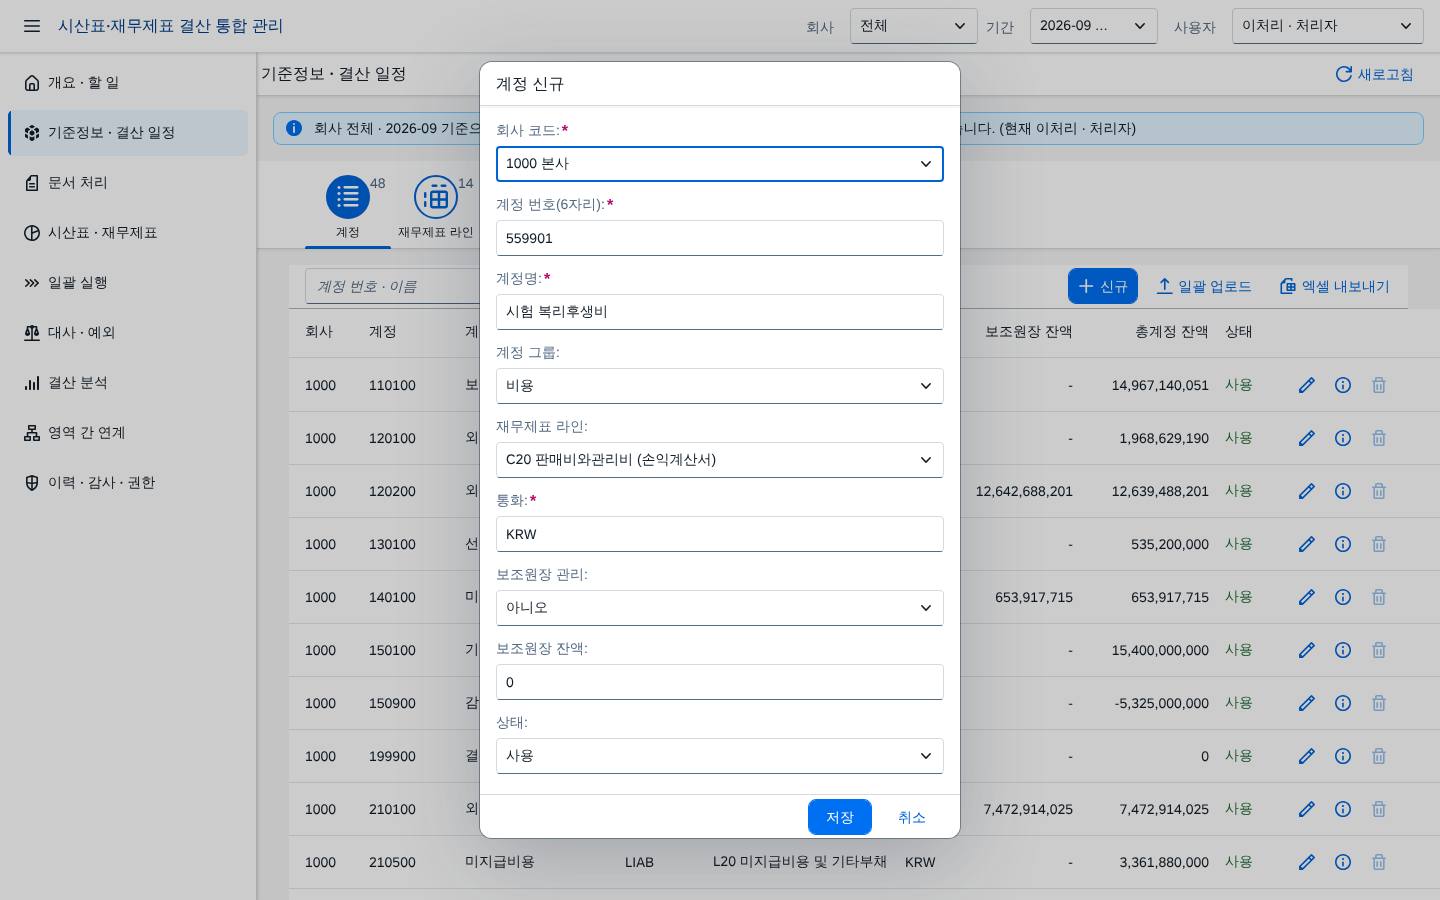This screenshot has height=900, width=1440.
Task: Click the refresh icon beside 새로고침
Action: tap(1344, 74)
